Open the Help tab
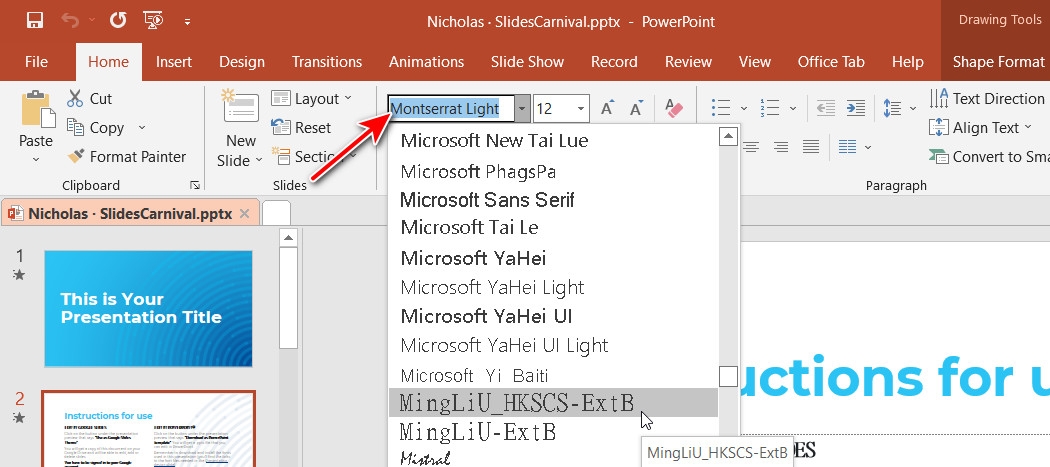 [907, 62]
